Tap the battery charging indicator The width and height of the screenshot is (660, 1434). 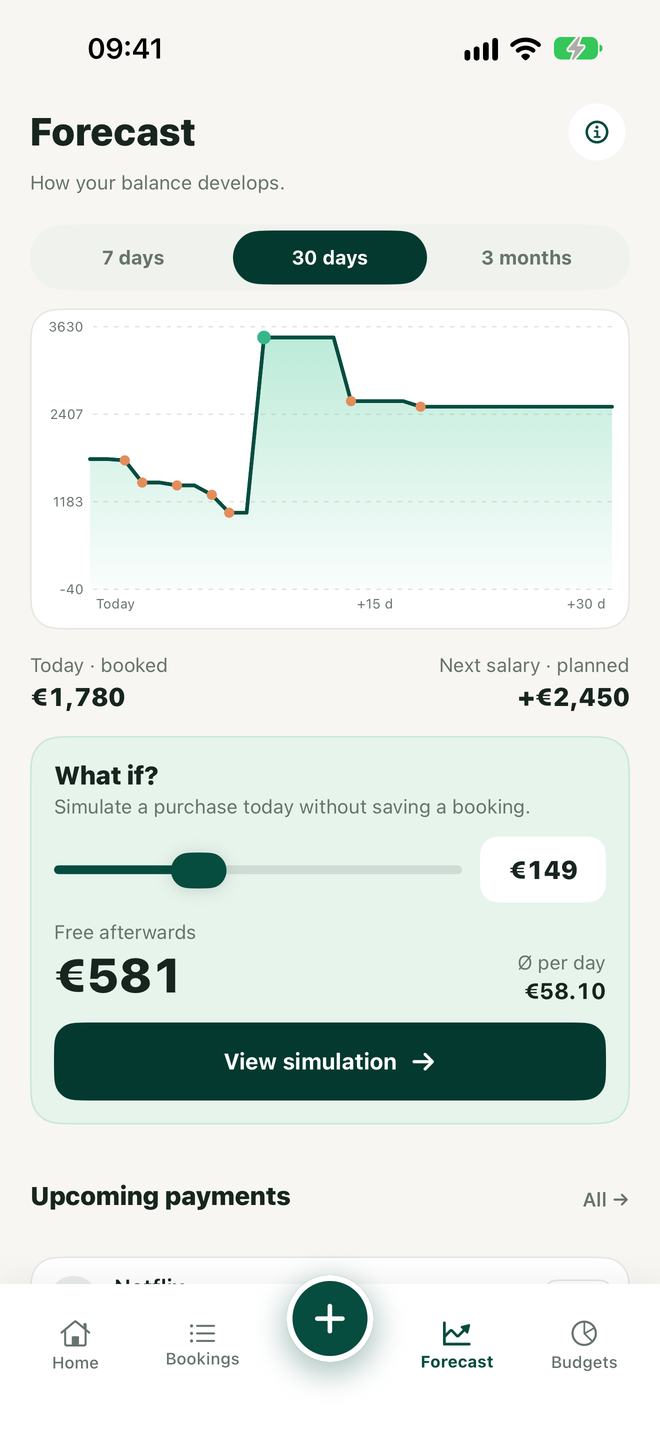coord(578,48)
